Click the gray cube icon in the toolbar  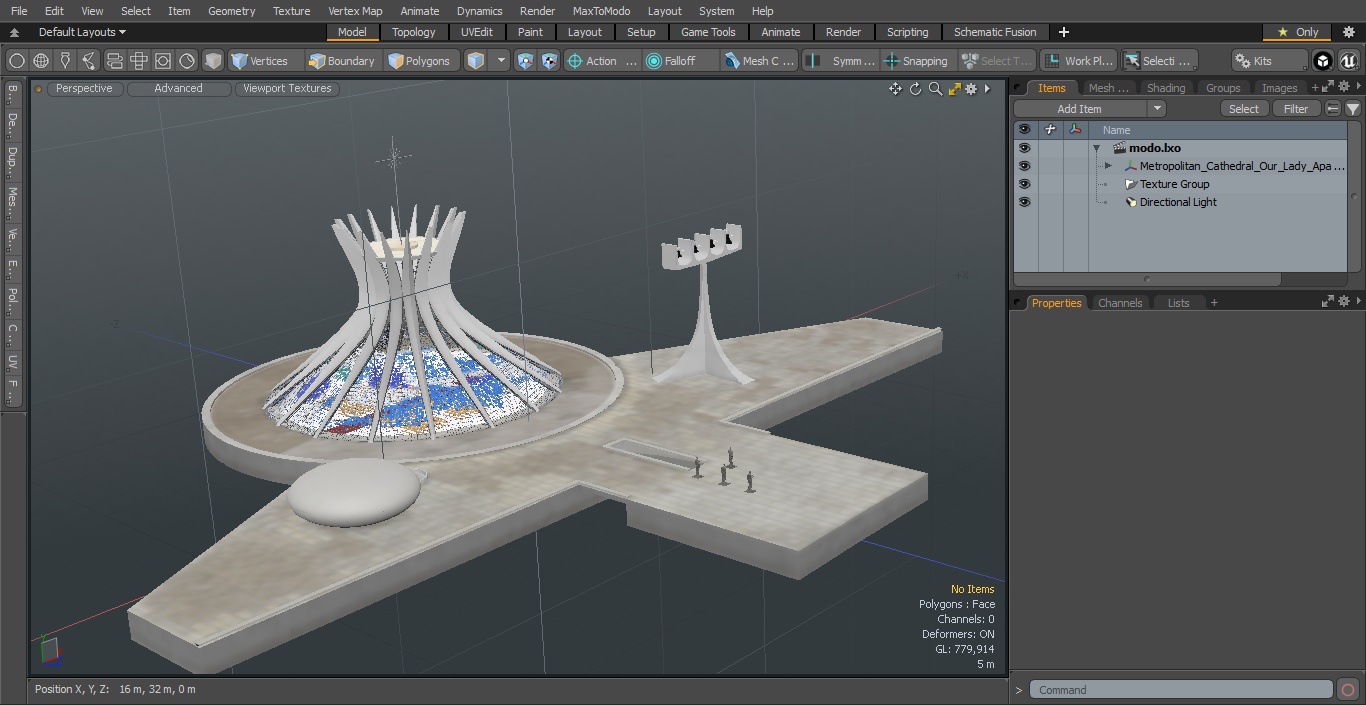pyautogui.click(x=213, y=61)
